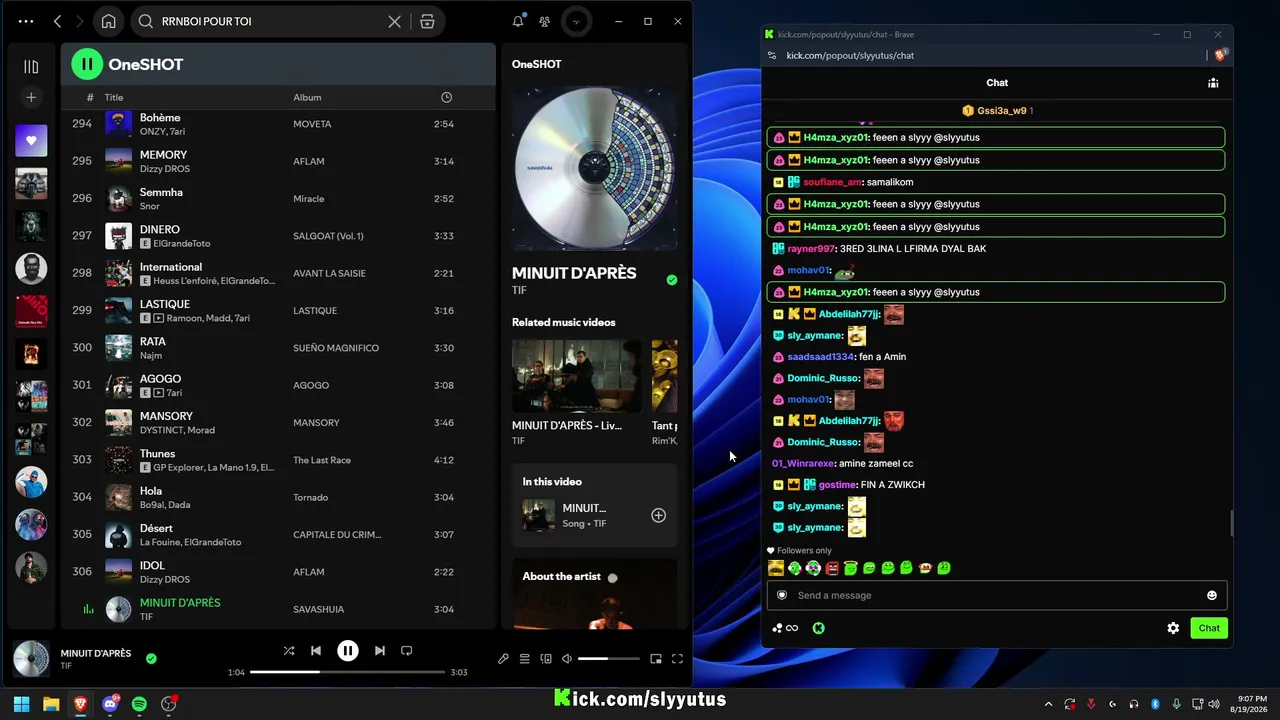The height and width of the screenshot is (720, 1280).
Task: Open Discord from the taskbar
Action: 110,704
